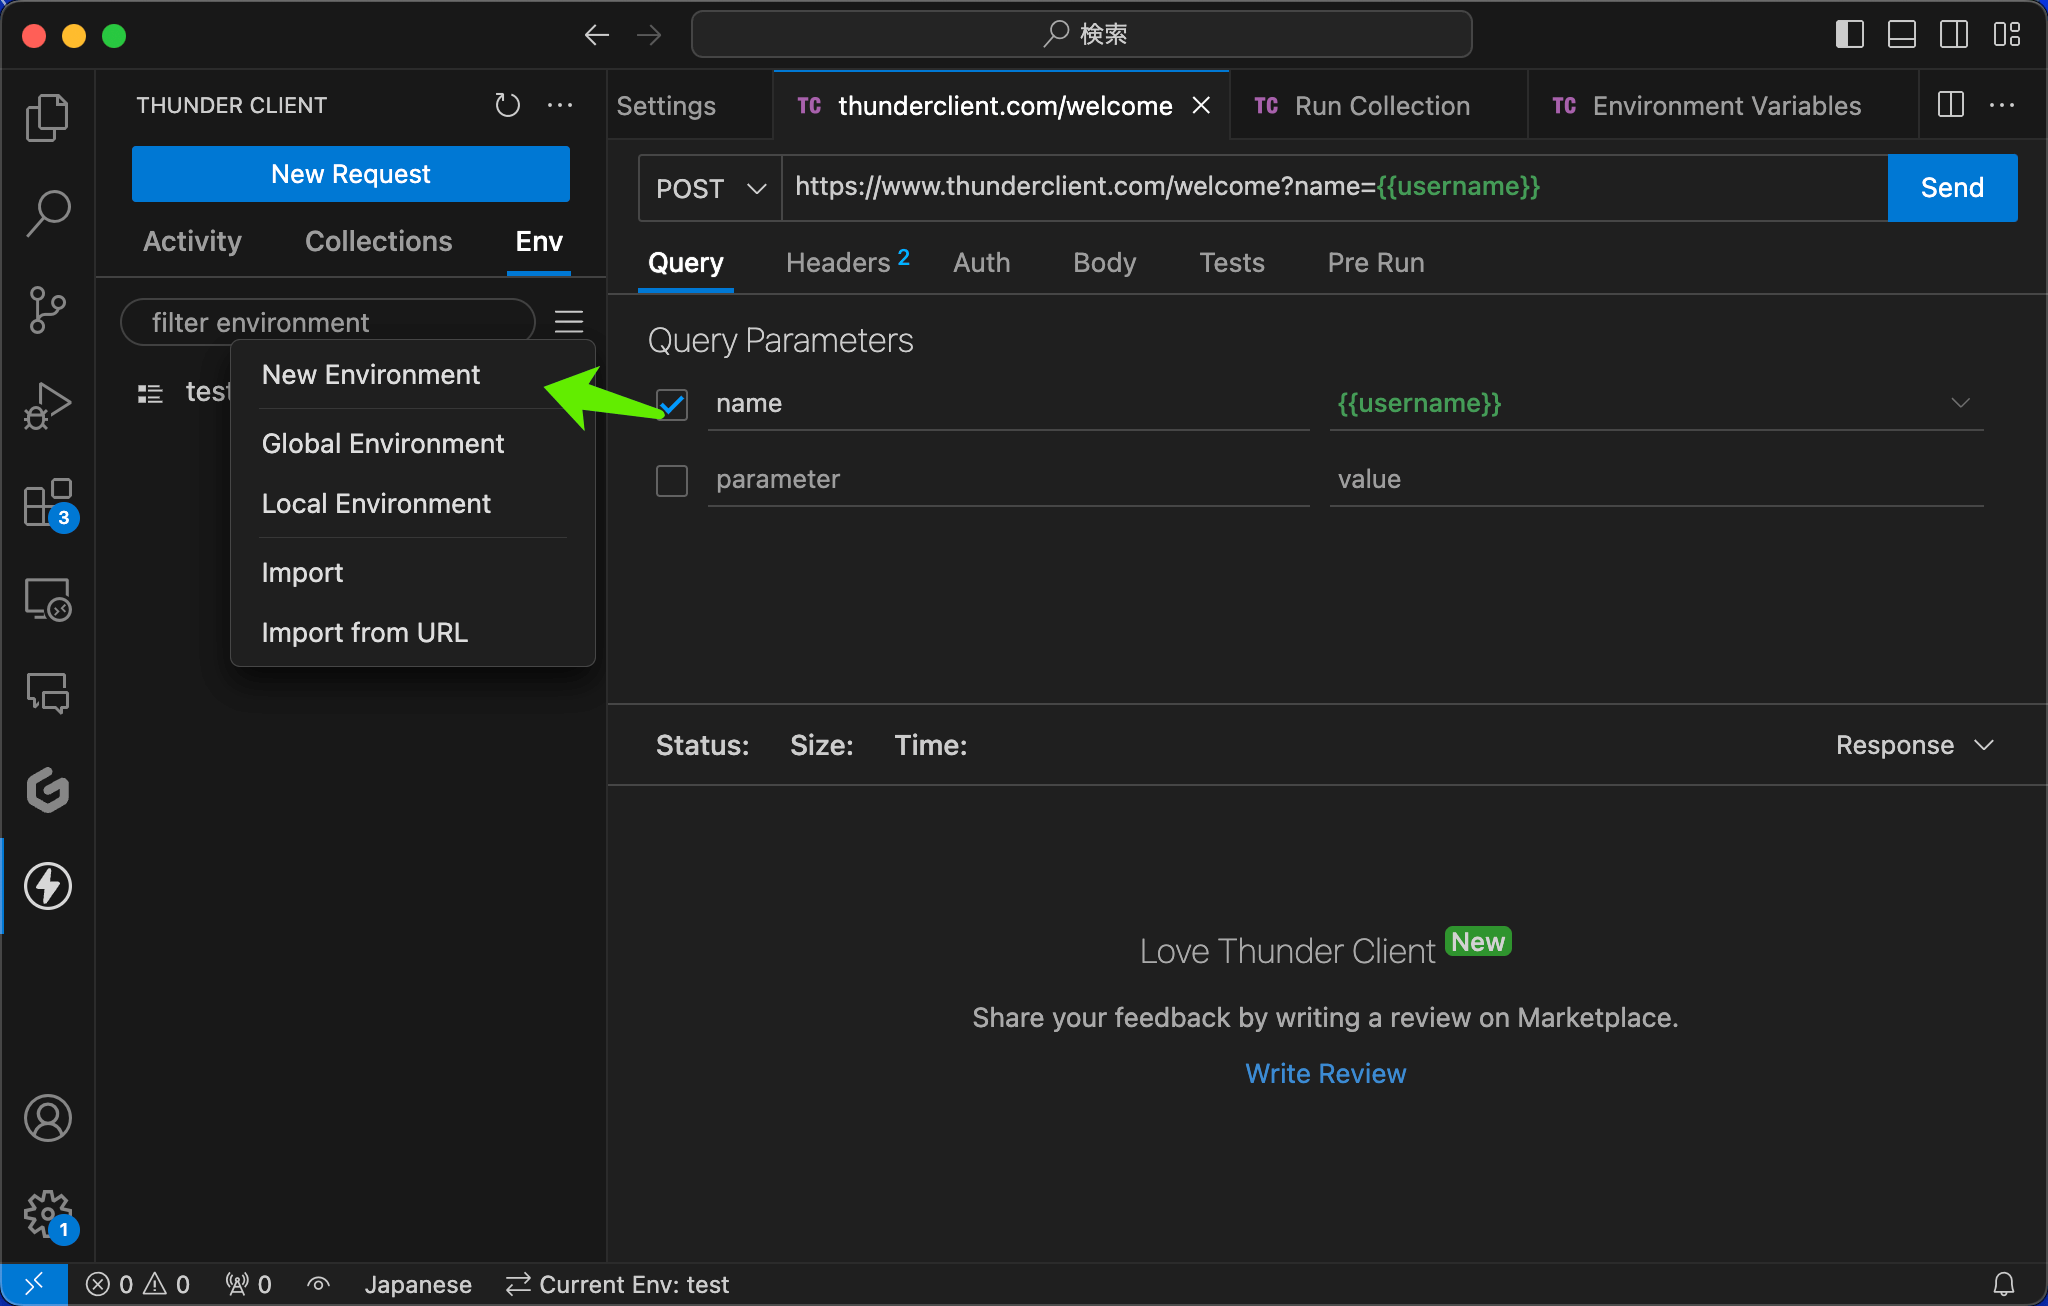
Task: Select the Global Environment menu option
Action: (x=382, y=442)
